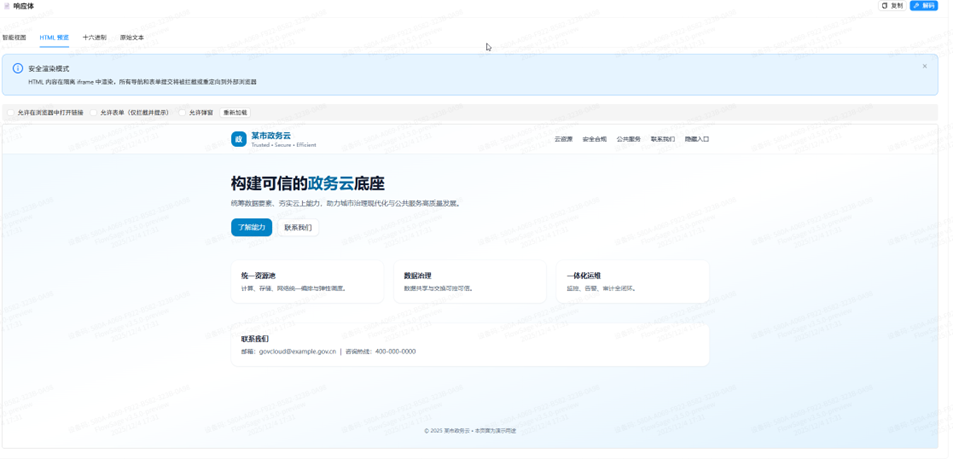
Task: Click the white 联系我们 button beside 了解能力
Action: pyautogui.click(x=298, y=227)
